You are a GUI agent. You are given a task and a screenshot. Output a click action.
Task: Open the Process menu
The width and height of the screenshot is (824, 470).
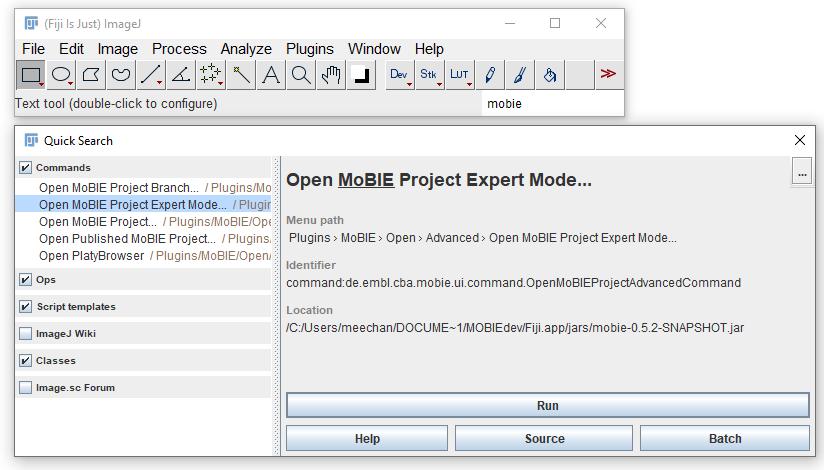(x=179, y=49)
